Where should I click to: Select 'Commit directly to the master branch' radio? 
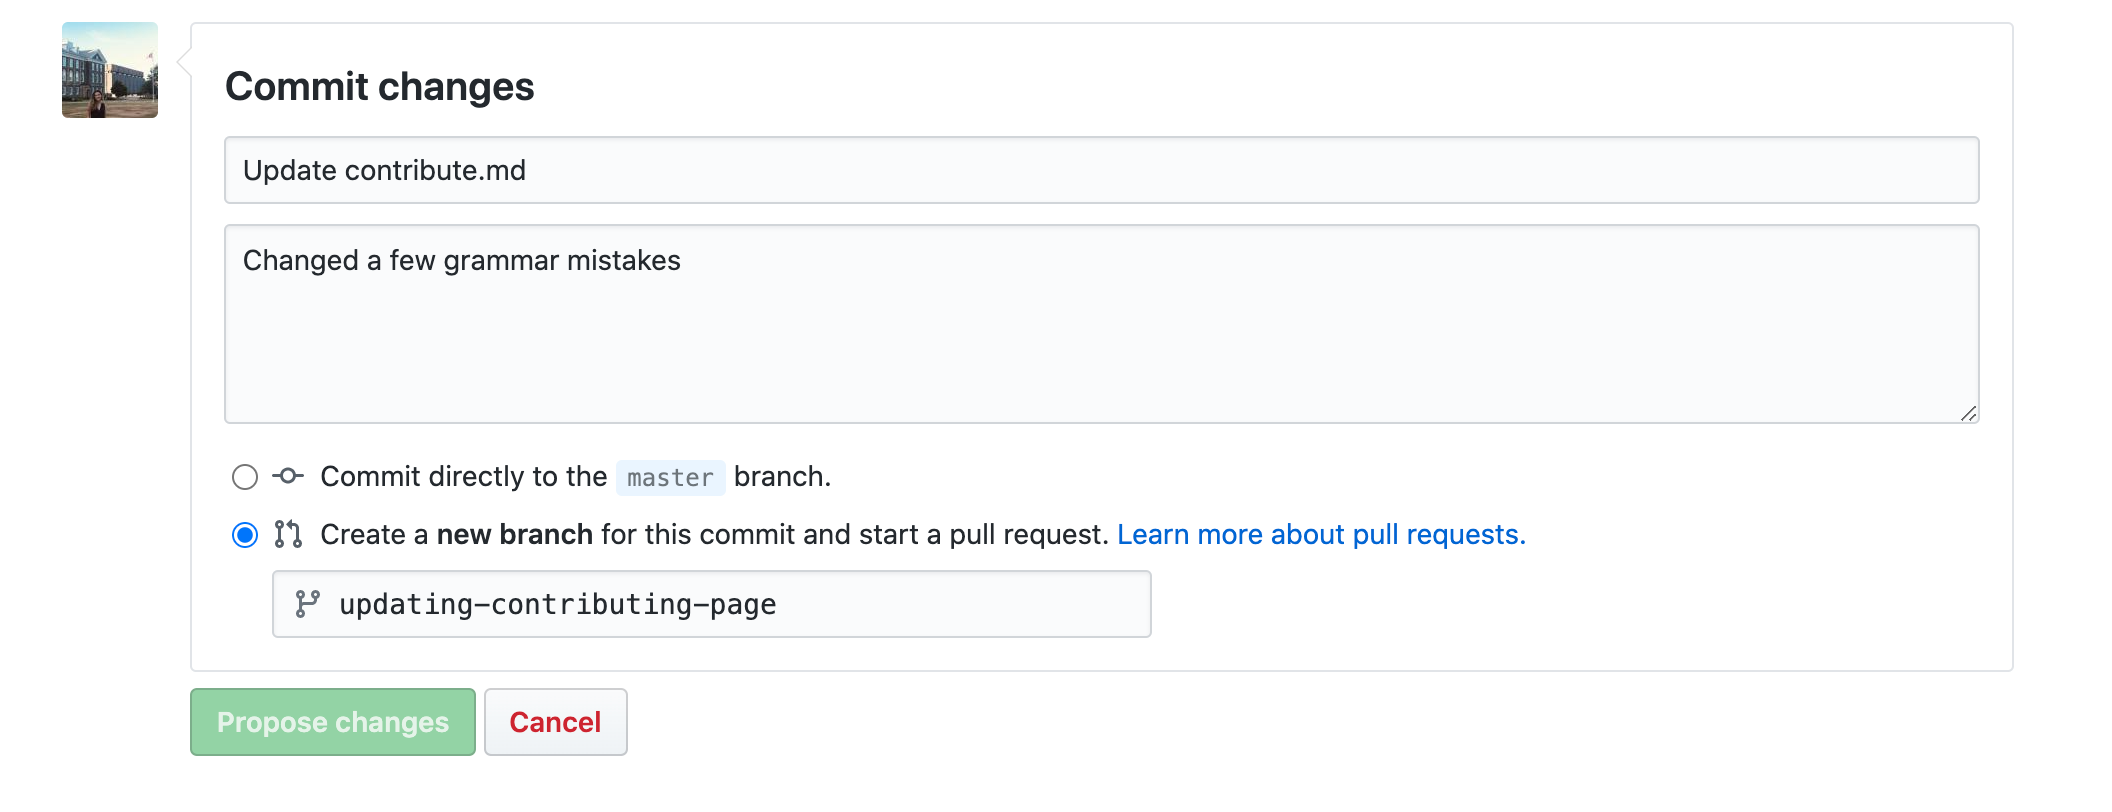click(245, 477)
